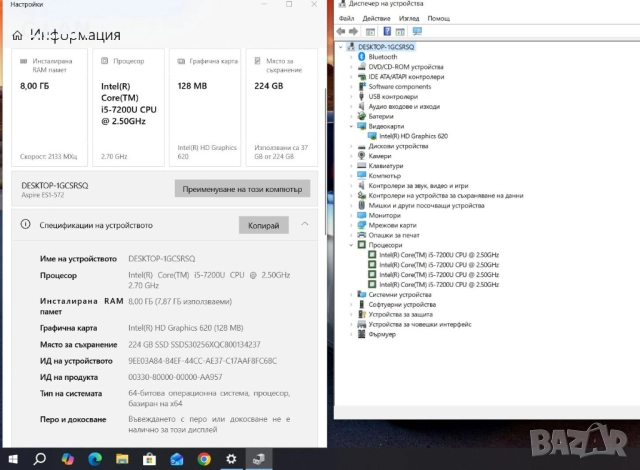The height and width of the screenshot is (470, 640).
Task: Open the Windows Start menu
Action: coord(13,459)
